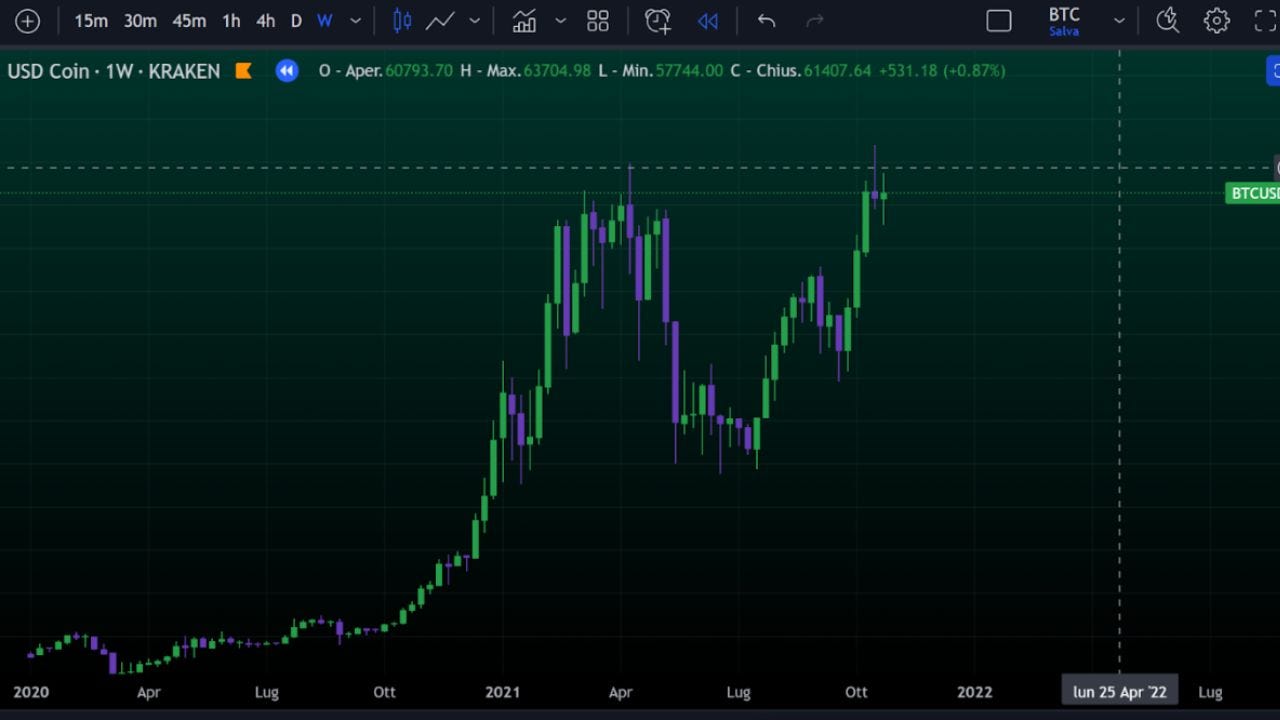
Task: Create a new alert with the clock icon
Action: 657,20
